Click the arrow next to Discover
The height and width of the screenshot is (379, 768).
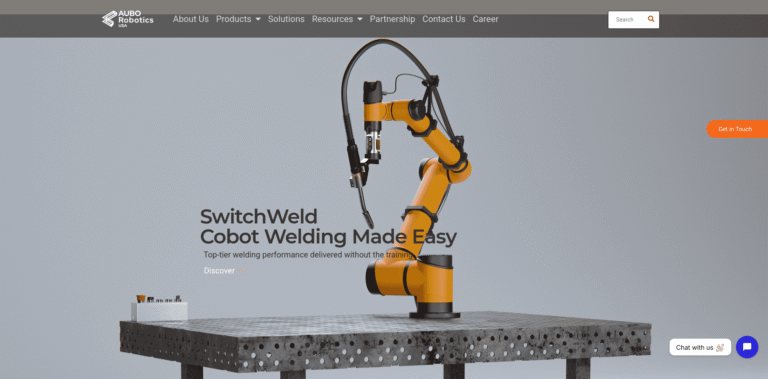[x=241, y=271]
